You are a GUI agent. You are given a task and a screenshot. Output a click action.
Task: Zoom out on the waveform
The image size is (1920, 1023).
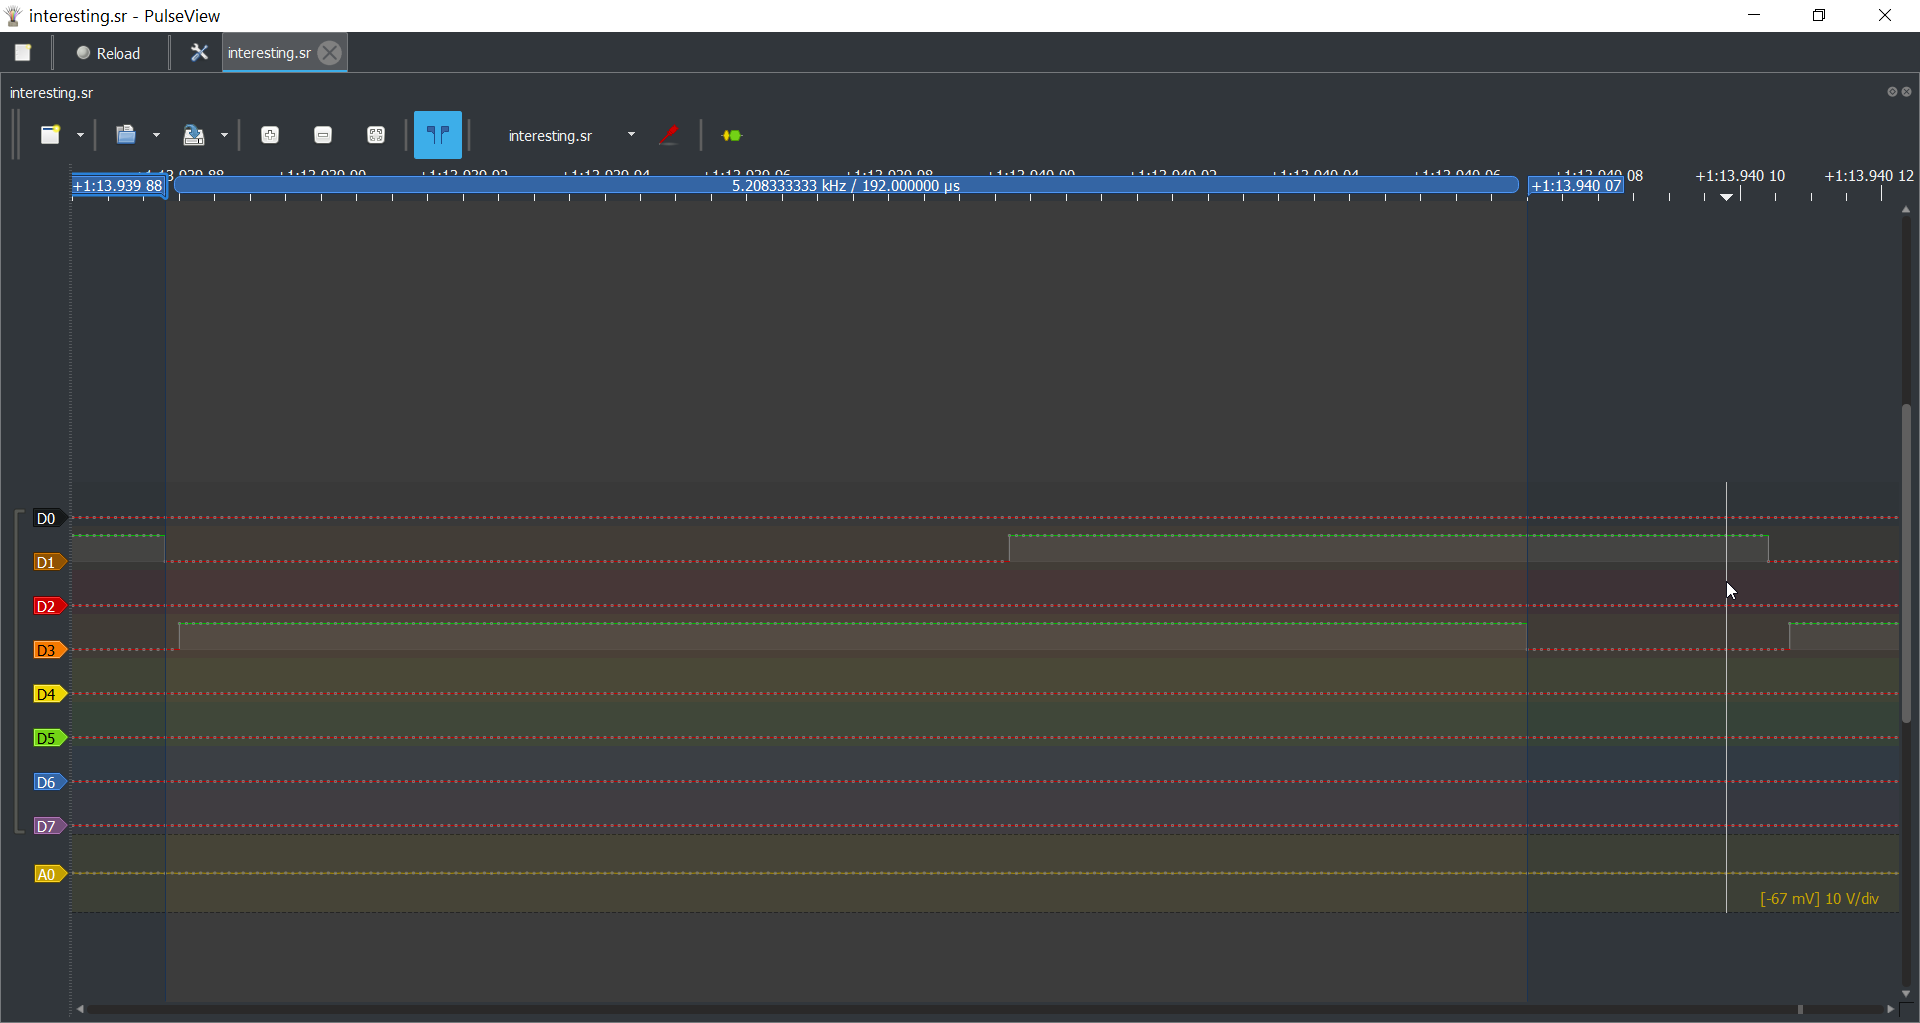click(323, 135)
